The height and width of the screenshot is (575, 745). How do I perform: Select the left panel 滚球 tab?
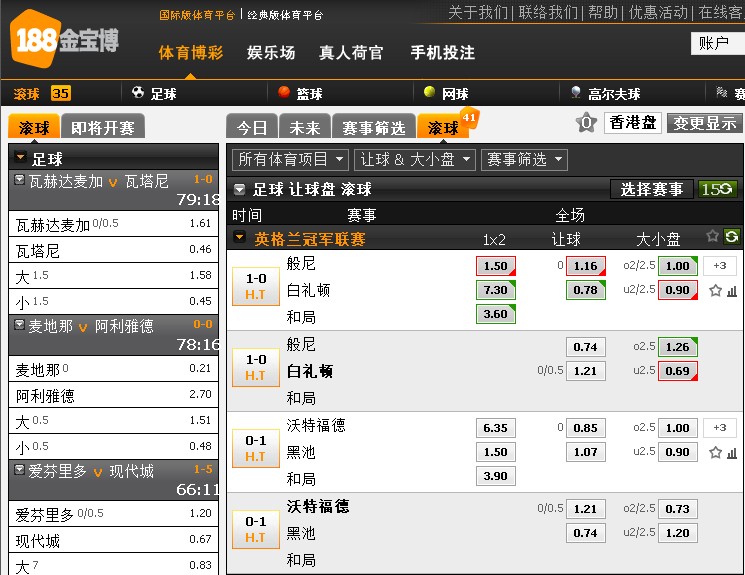click(x=34, y=126)
